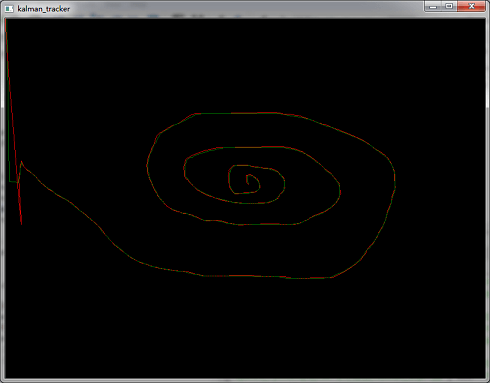Click the small peak where the trajectory begins
This screenshot has height=383, width=490.
(x=22, y=162)
